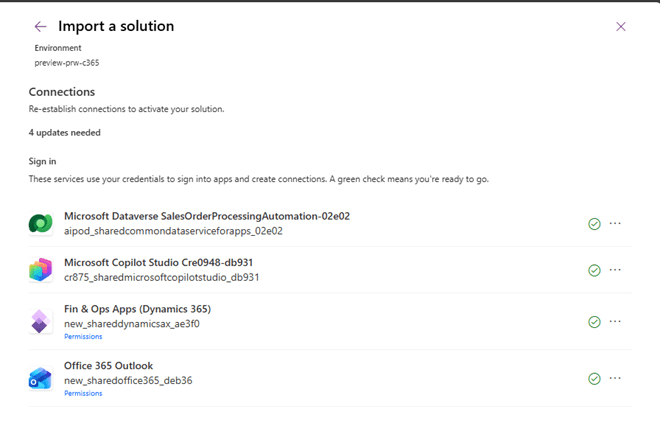Screen dimensions: 660x423
Task: Expand ellipsis menu for Fin & Ops Apps
Action: point(615,321)
